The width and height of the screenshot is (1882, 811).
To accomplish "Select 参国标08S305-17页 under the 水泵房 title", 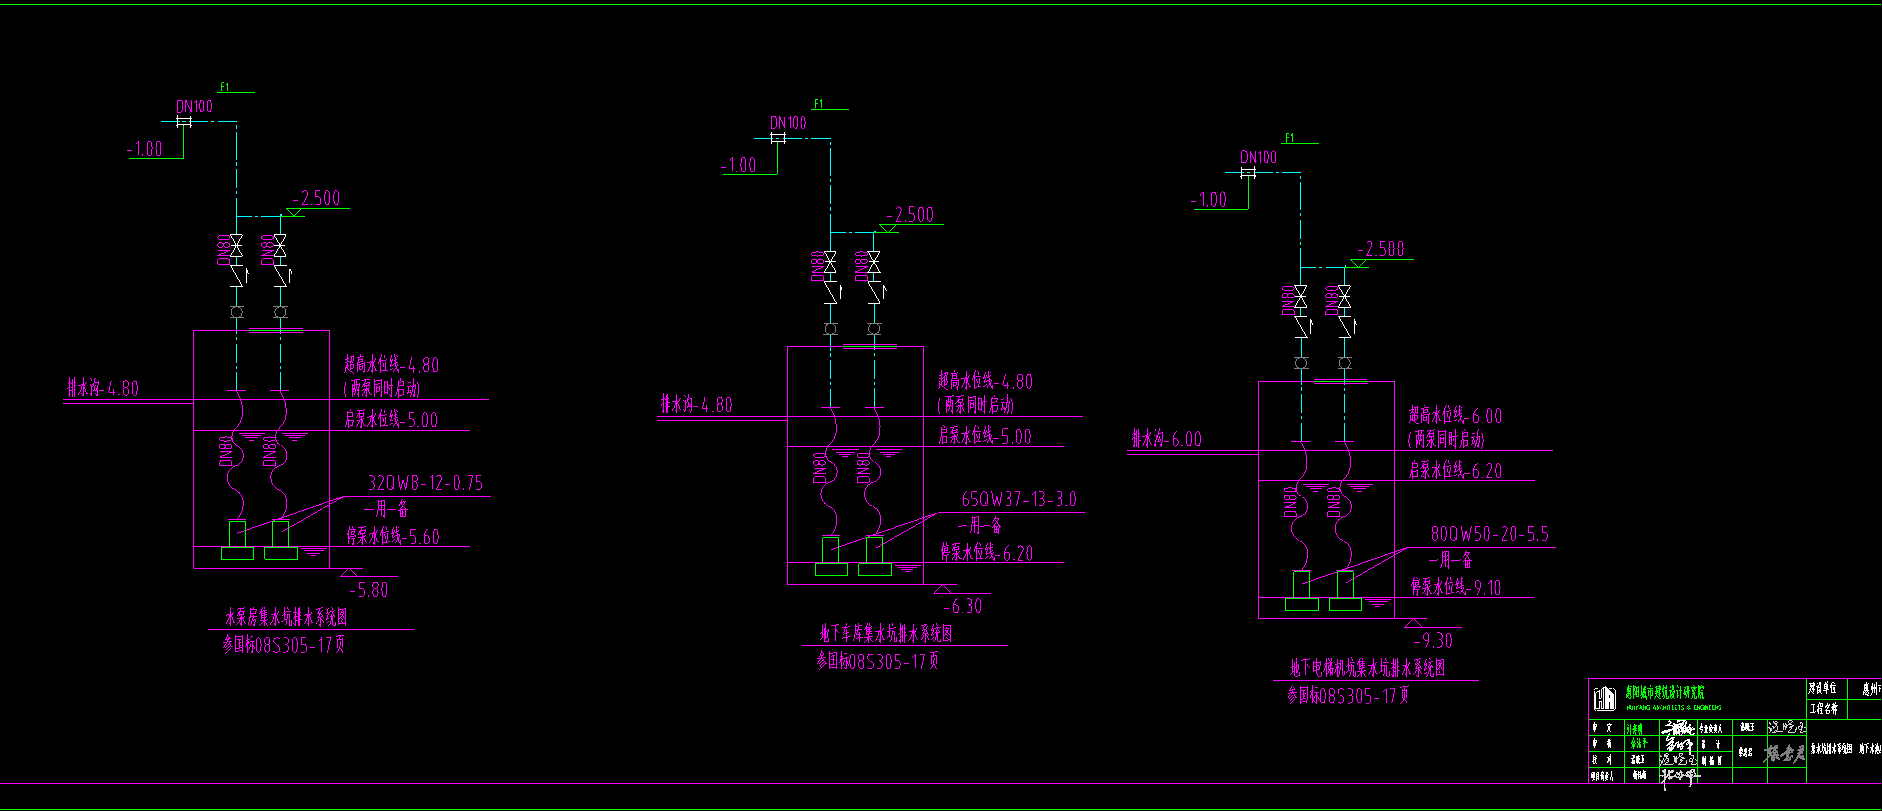I will pos(284,645).
